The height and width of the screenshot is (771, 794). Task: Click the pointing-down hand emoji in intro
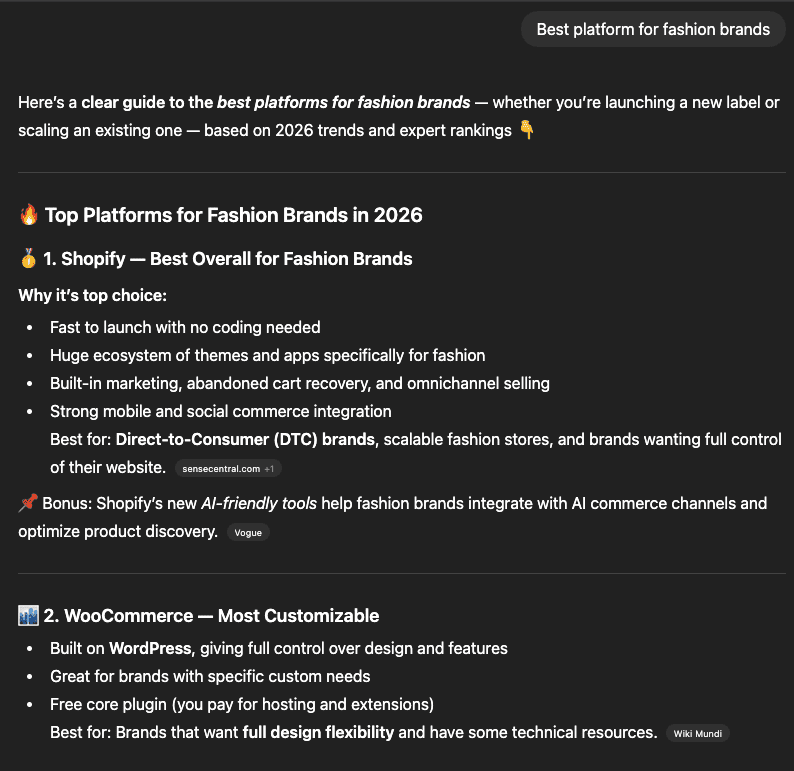coord(527,130)
